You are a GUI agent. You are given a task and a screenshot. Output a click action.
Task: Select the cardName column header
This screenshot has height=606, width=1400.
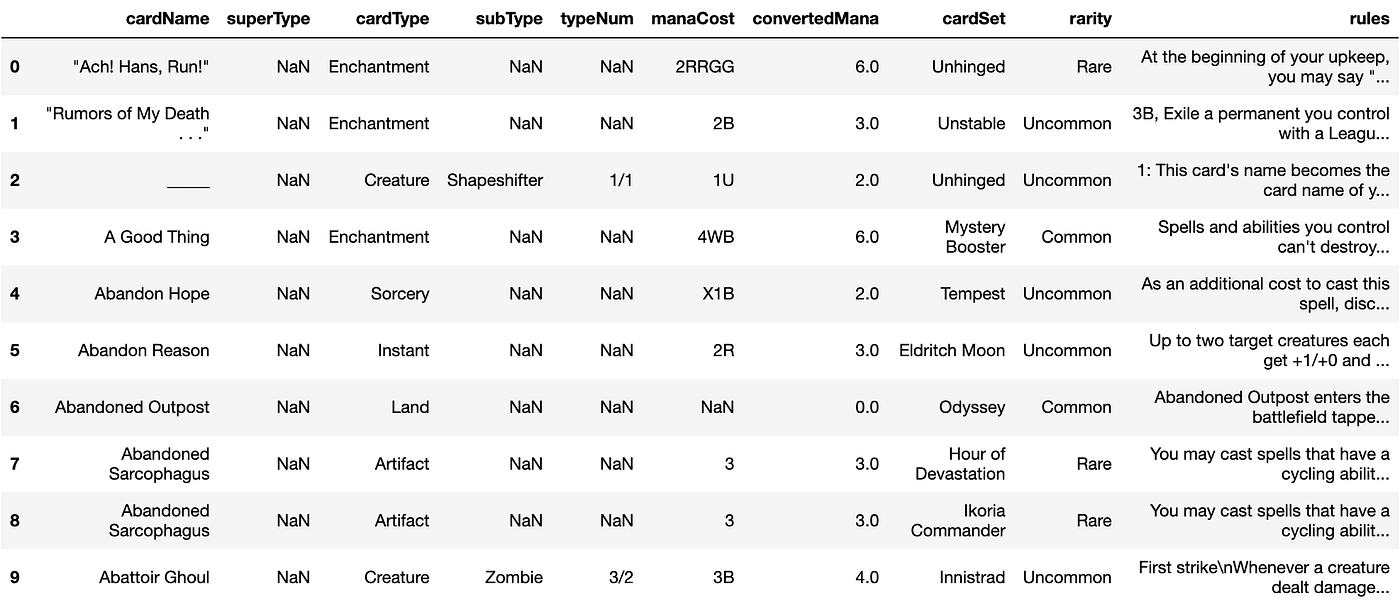pos(167,18)
